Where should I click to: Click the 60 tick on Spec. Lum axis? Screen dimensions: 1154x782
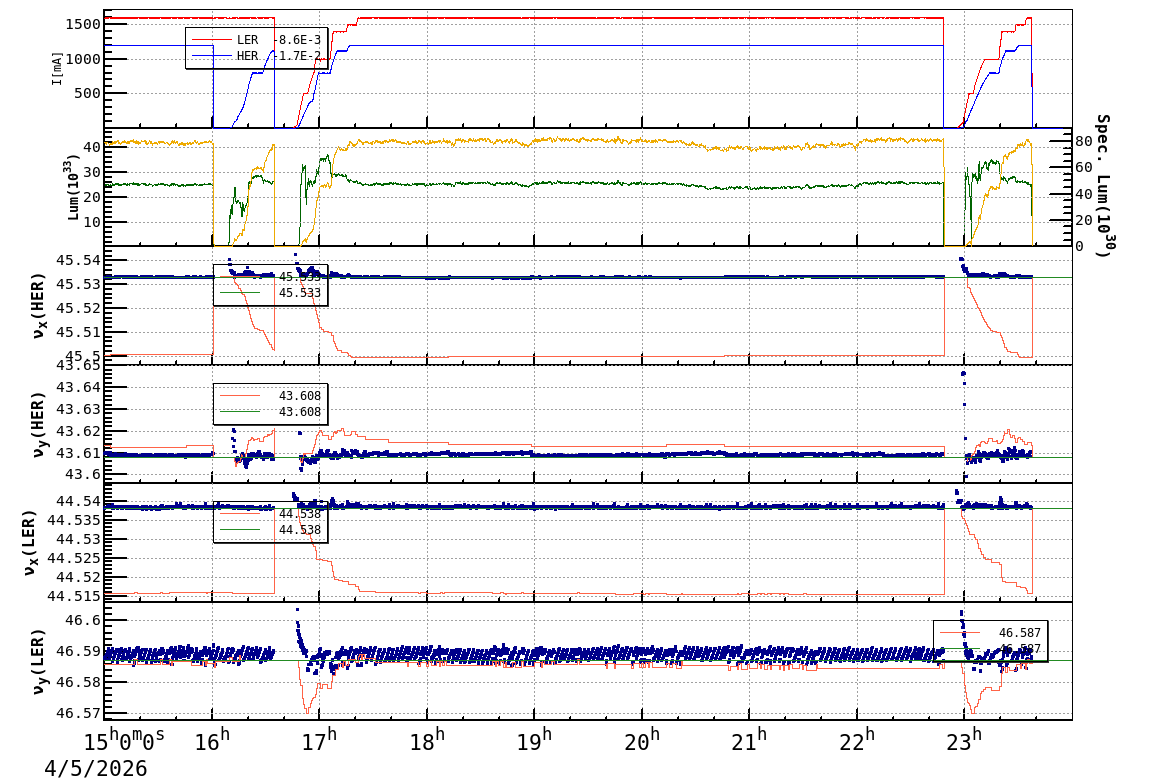pyautogui.click(x=1084, y=167)
